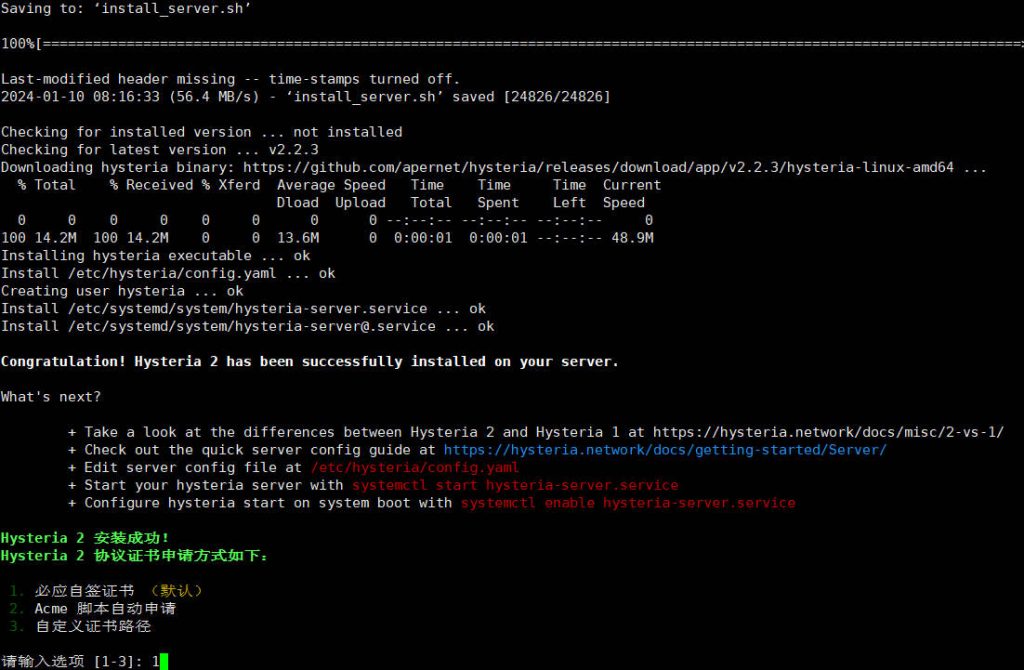
Task: Click 'Installing hysteria executable ... ok' line
Action: tap(155, 255)
